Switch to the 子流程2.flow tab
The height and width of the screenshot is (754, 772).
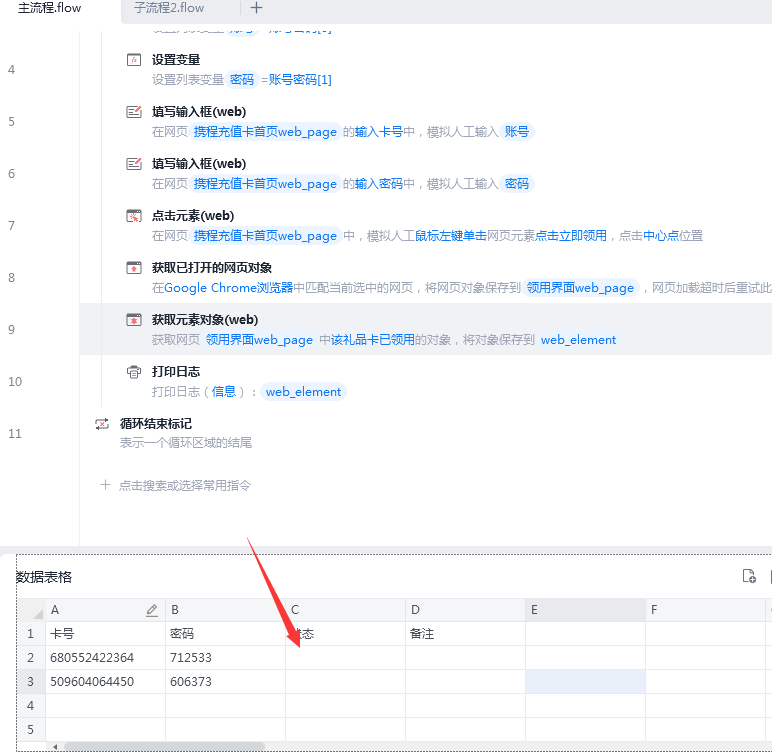pos(169,8)
